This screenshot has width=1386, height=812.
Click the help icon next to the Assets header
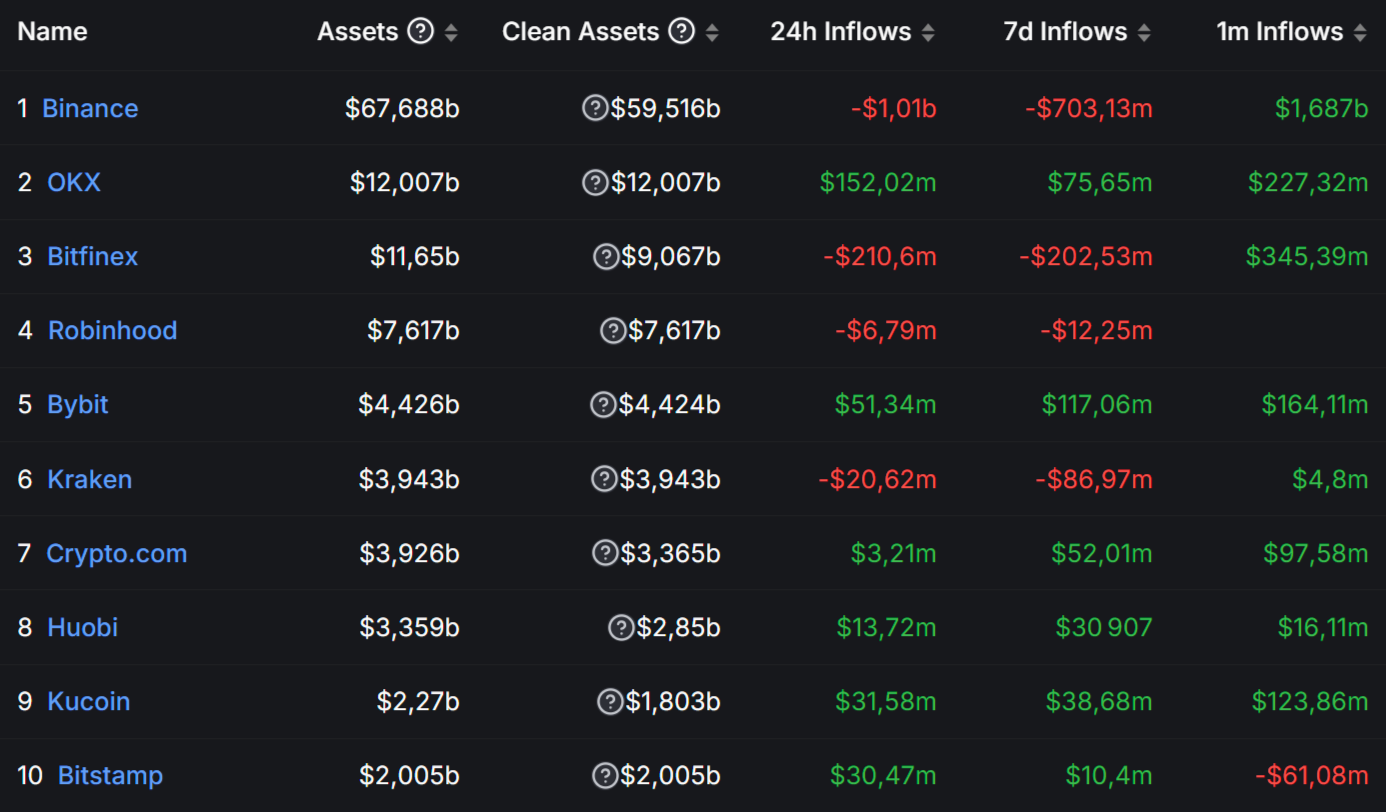click(421, 30)
